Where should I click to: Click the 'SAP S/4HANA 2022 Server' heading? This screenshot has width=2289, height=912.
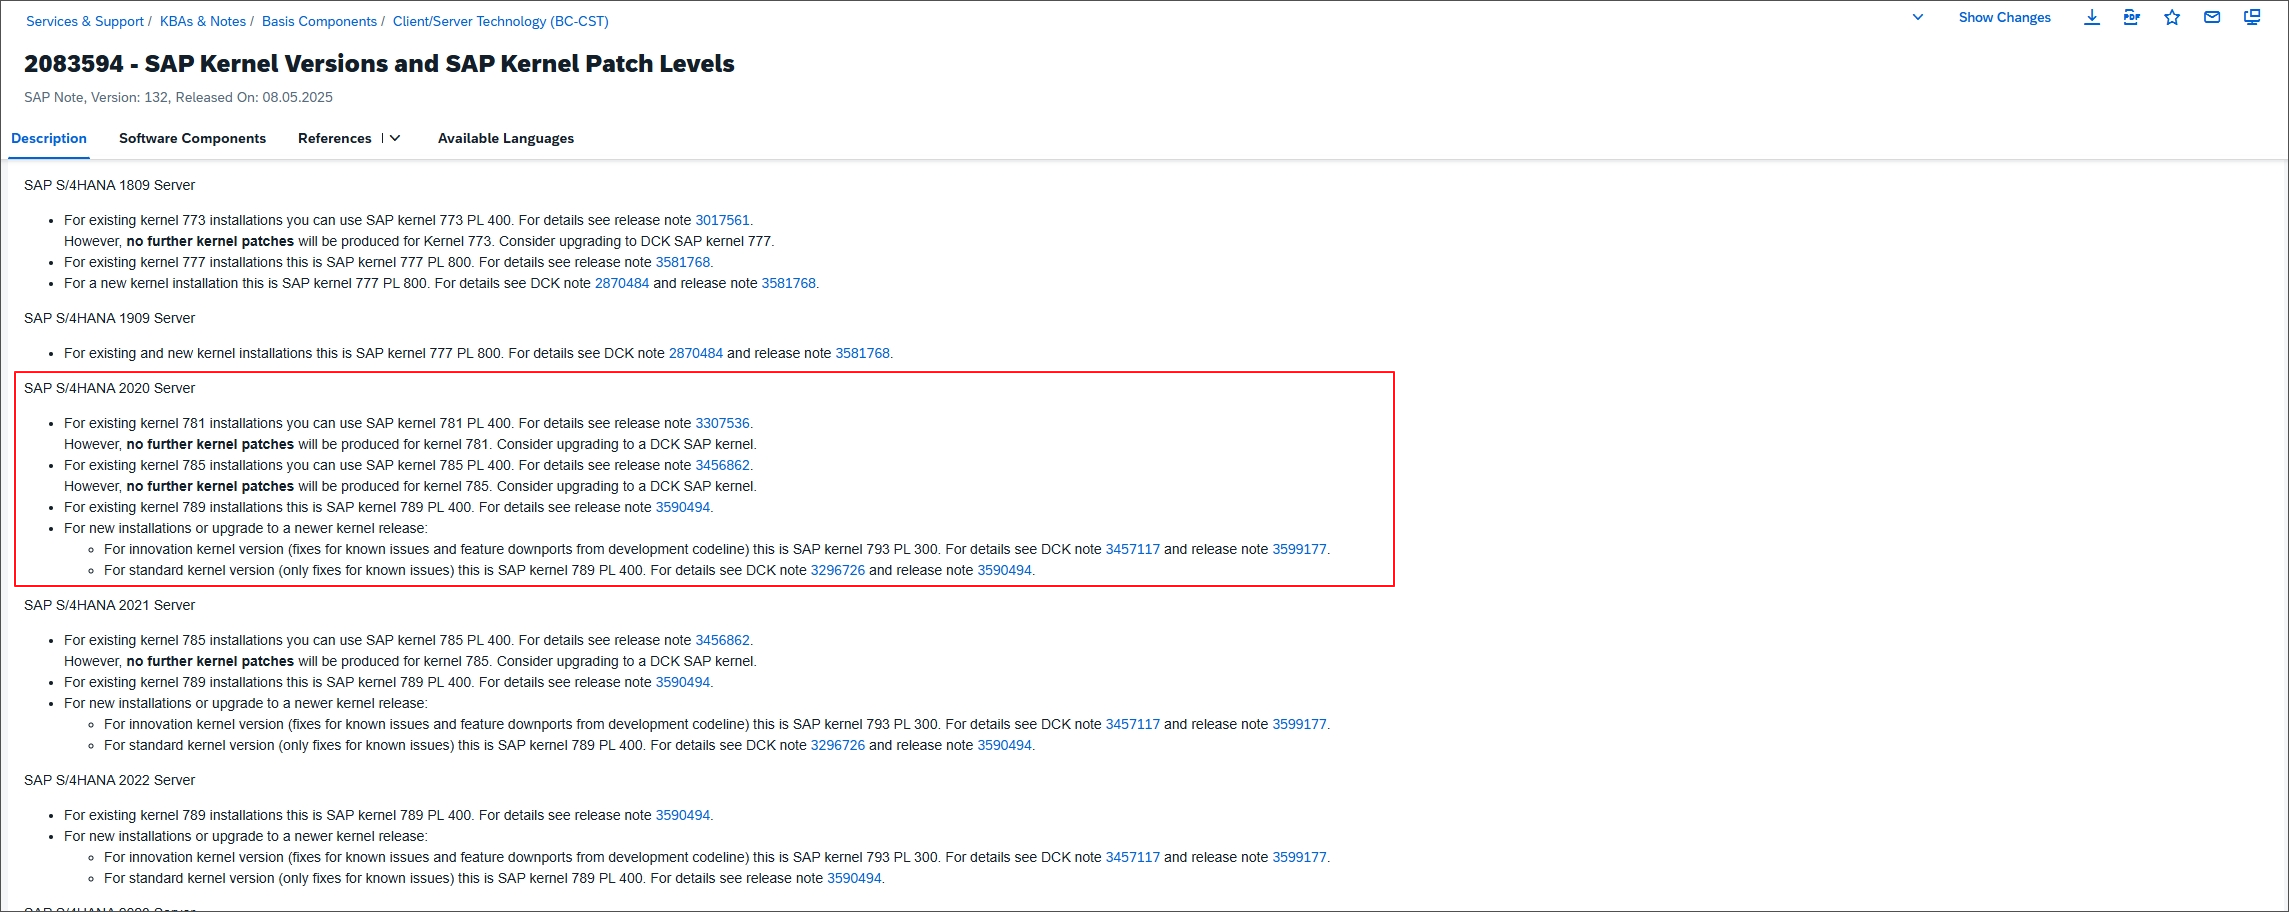point(109,780)
